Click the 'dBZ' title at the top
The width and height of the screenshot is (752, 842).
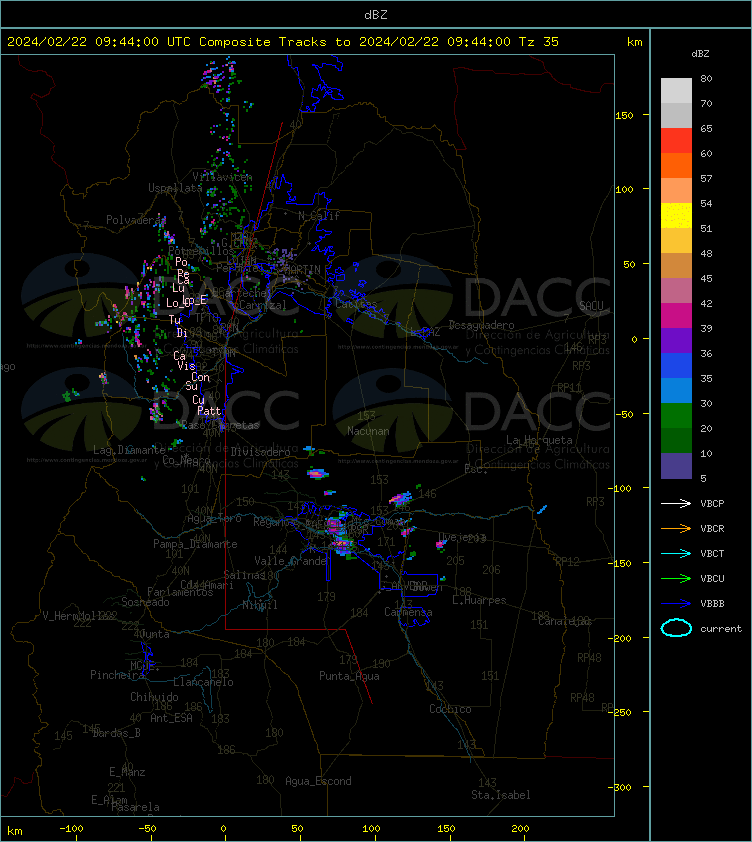click(375, 14)
